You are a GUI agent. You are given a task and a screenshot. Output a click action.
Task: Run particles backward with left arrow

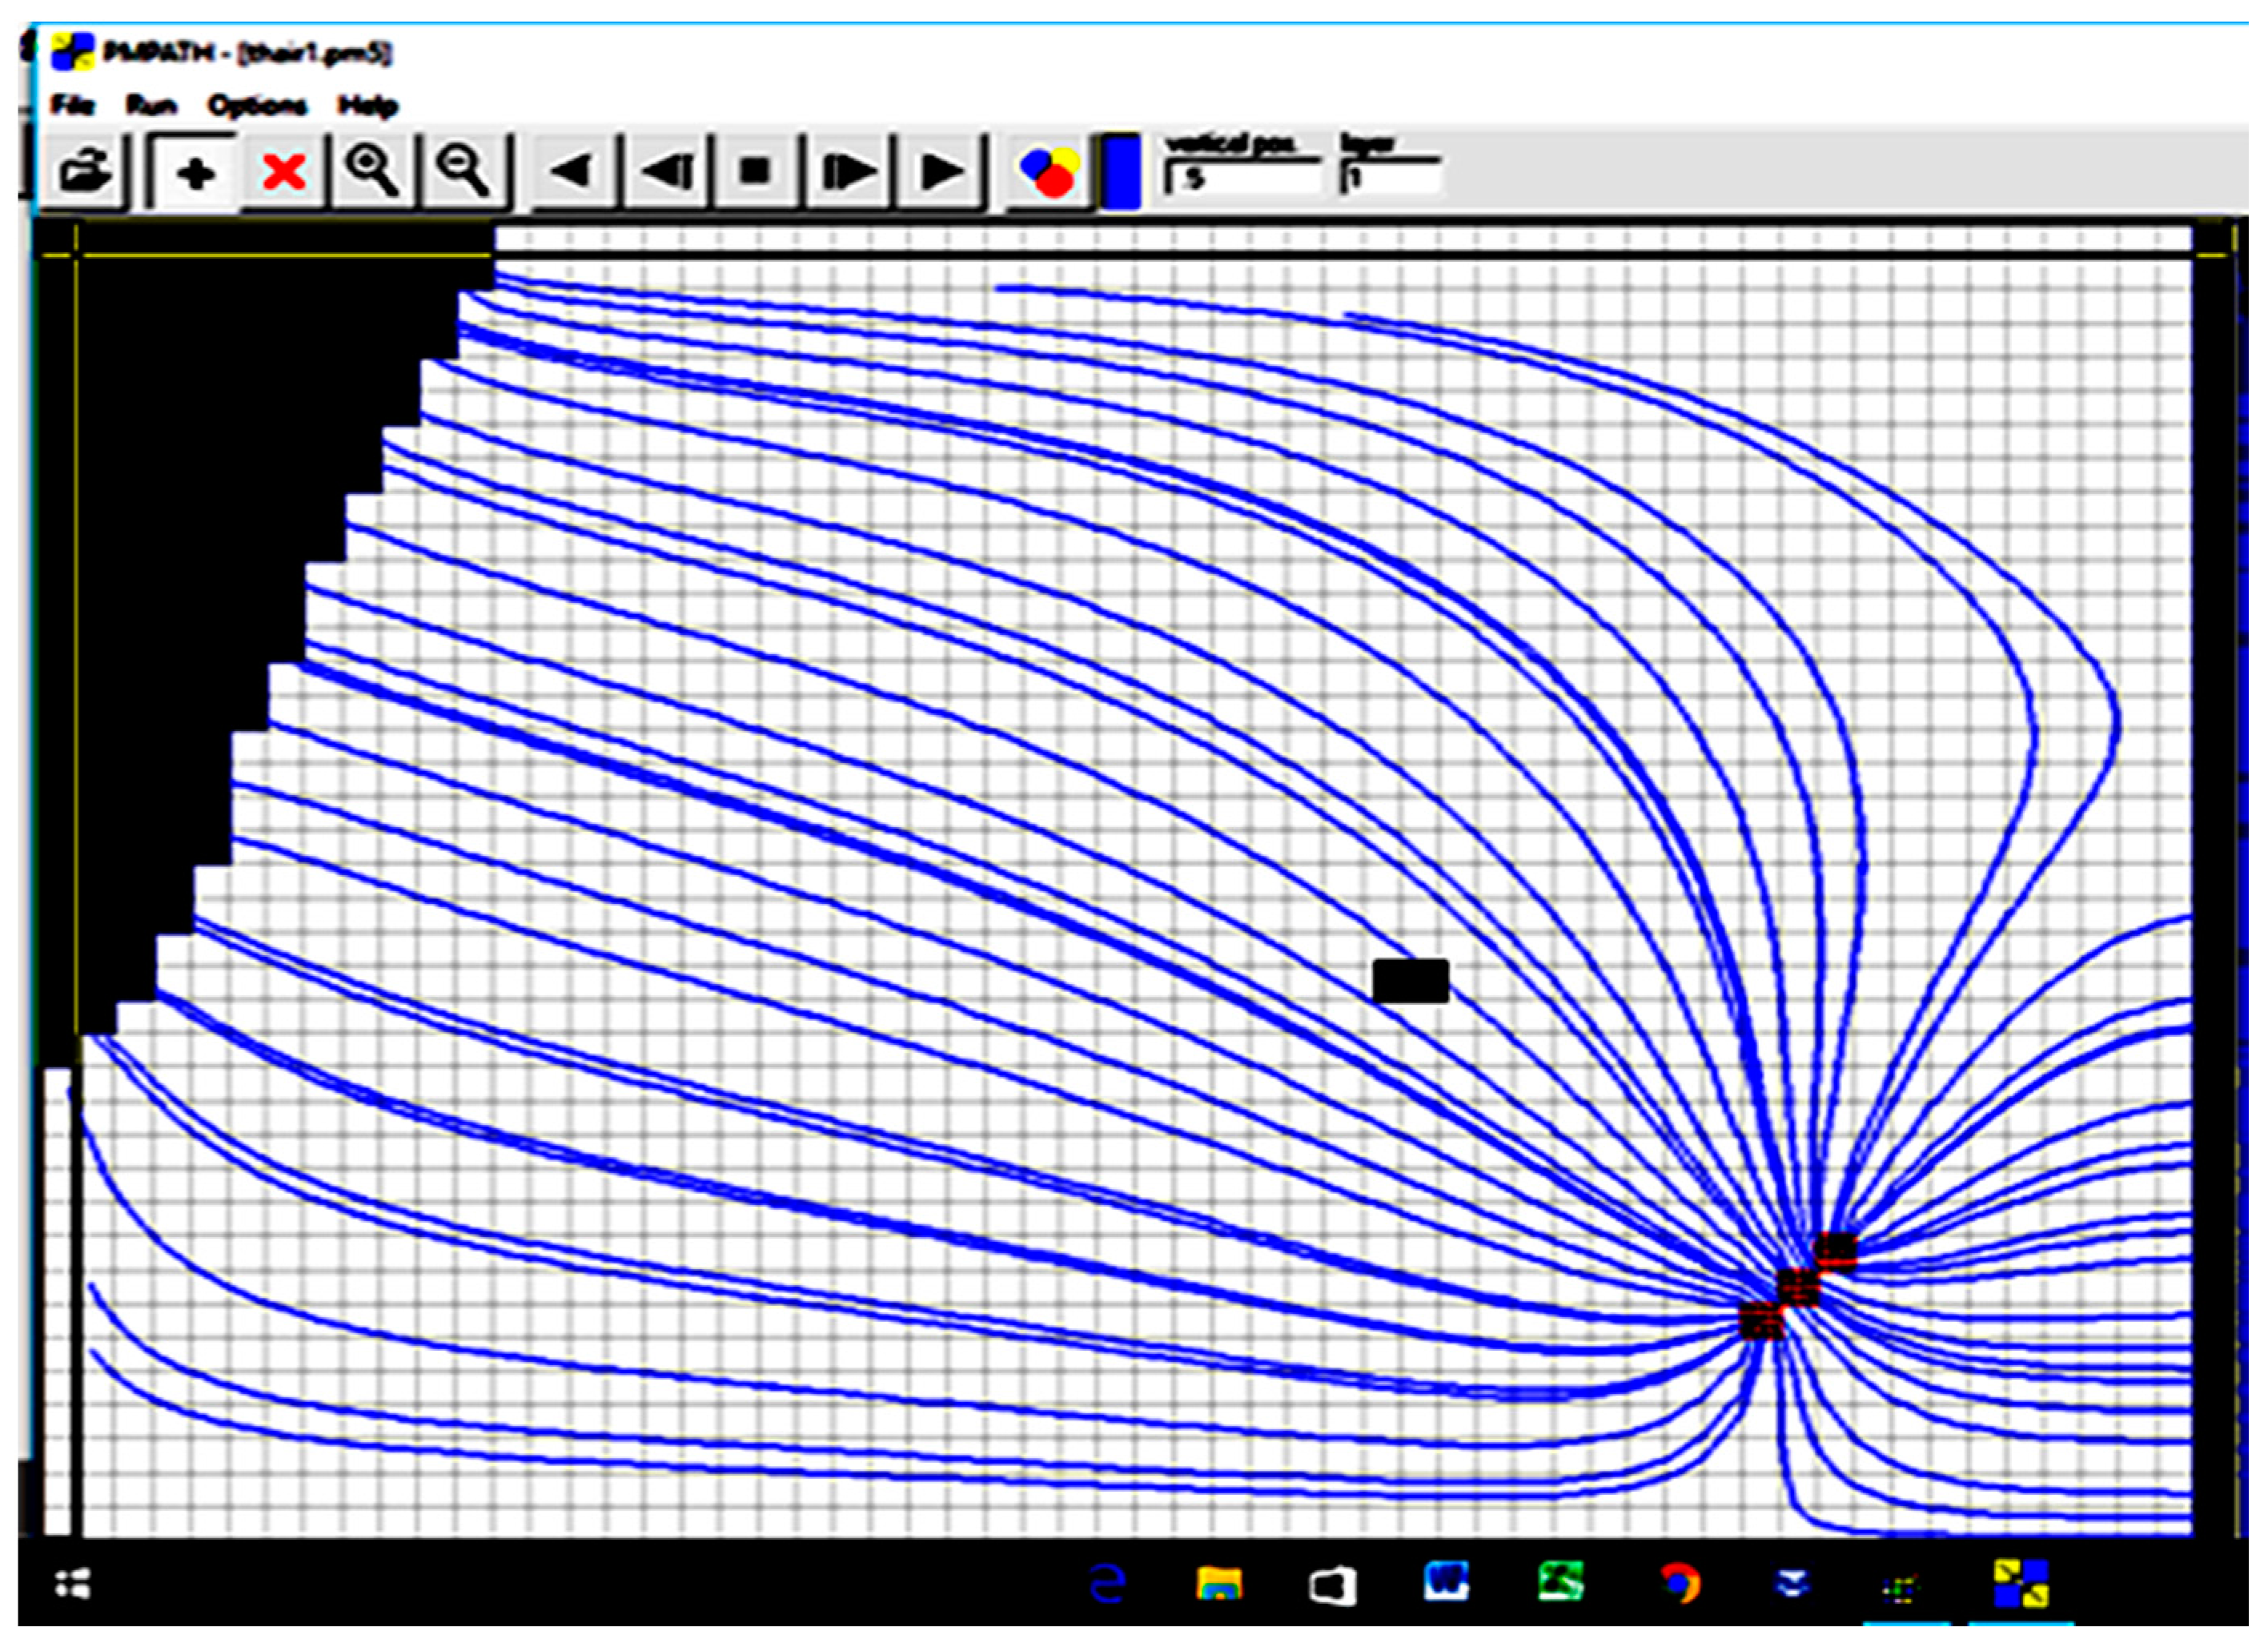(572, 172)
